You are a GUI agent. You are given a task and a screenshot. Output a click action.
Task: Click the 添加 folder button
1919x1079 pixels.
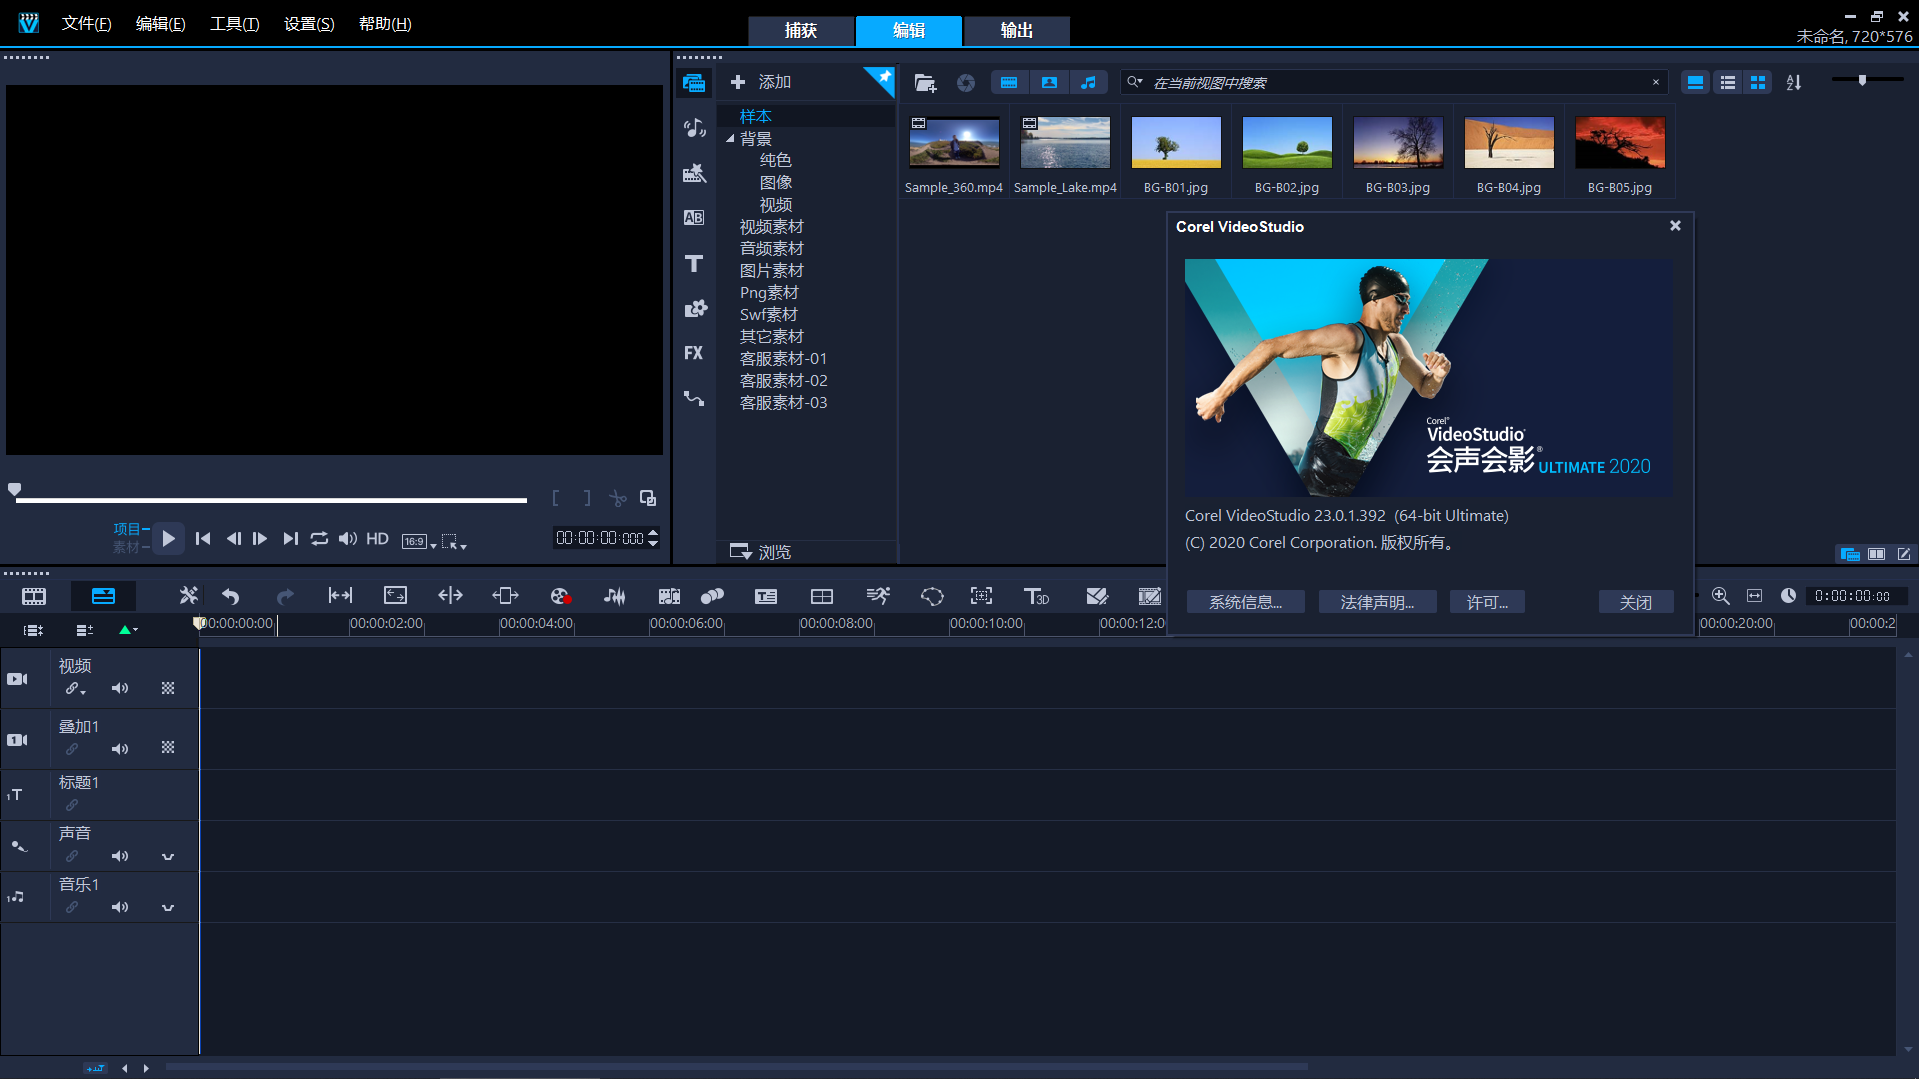(761, 82)
